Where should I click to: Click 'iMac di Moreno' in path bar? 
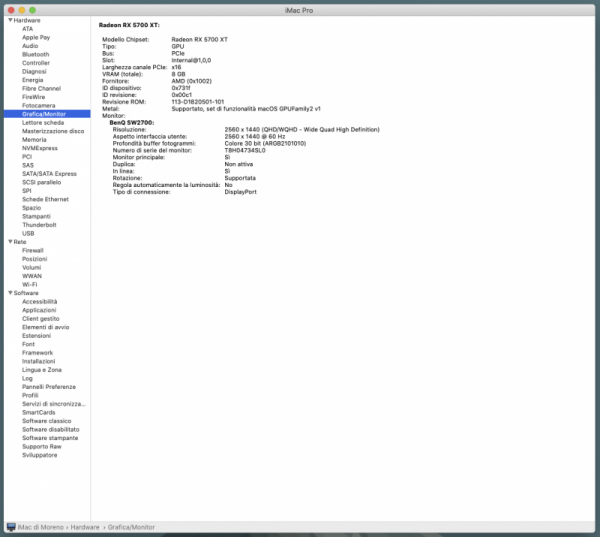tap(41, 527)
